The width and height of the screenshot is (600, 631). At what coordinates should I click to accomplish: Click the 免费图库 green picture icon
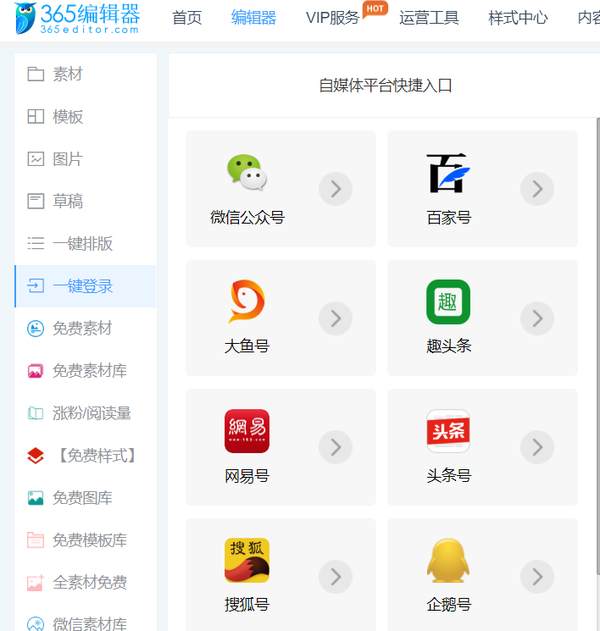click(x=35, y=498)
